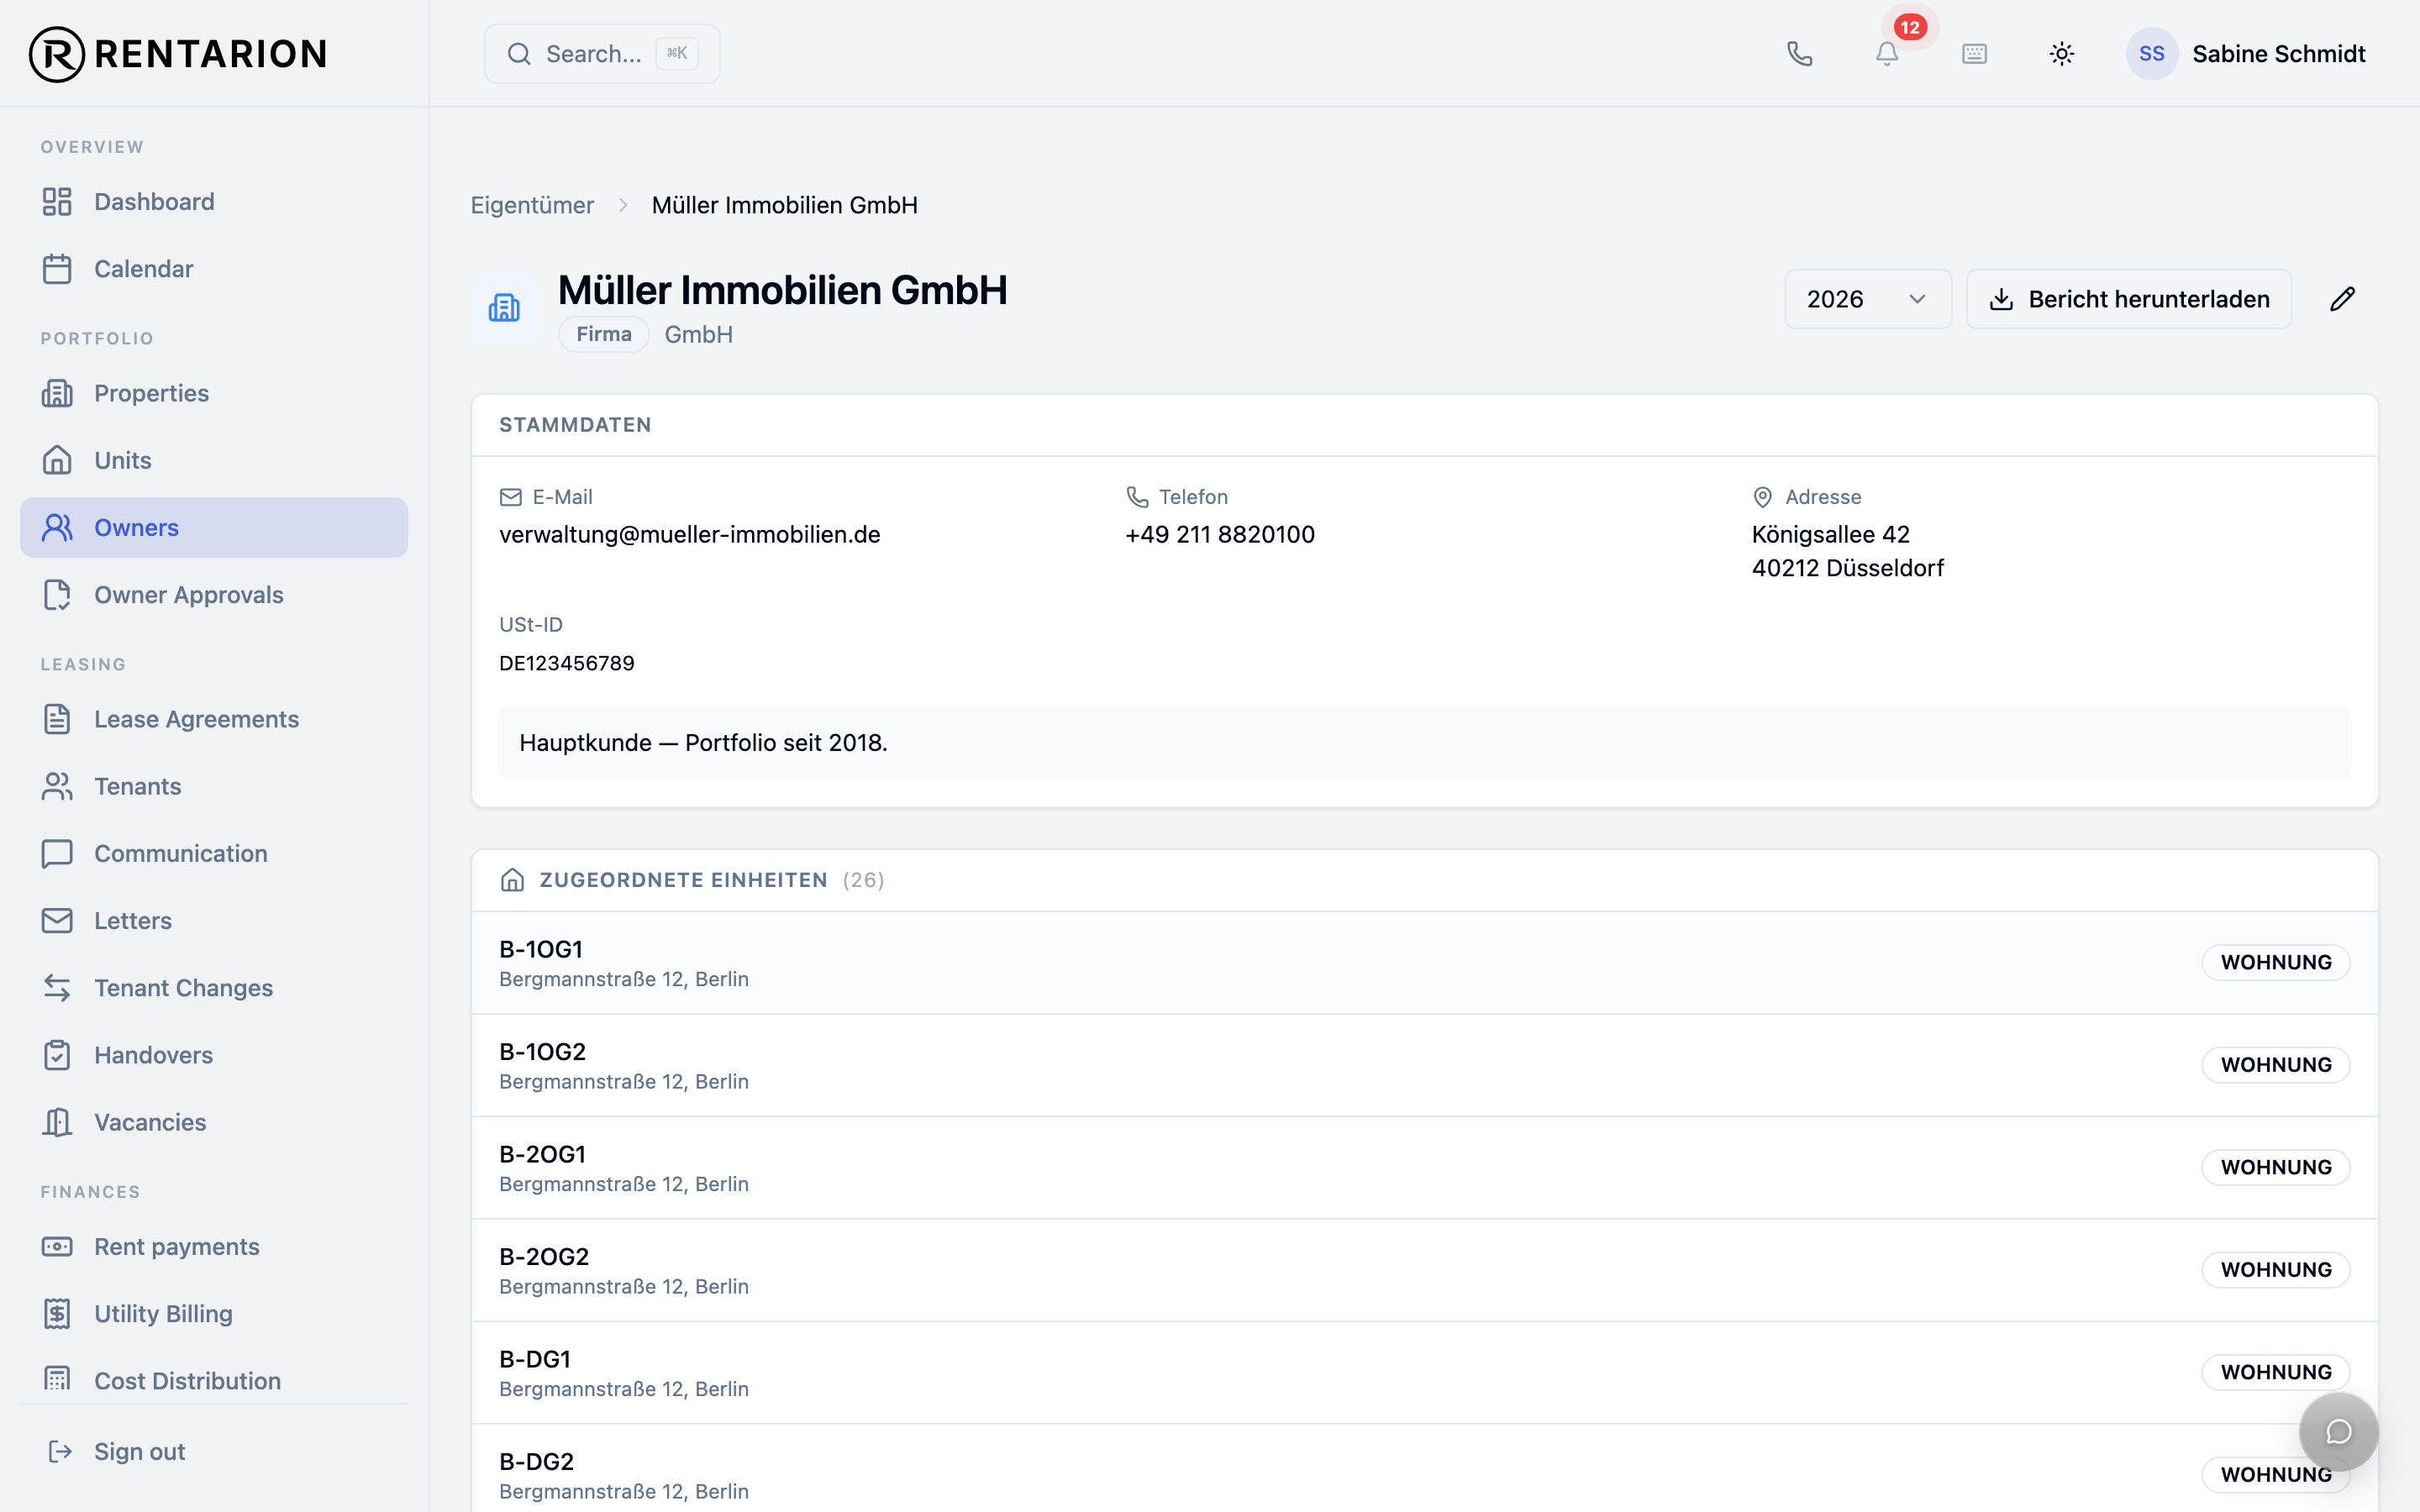Click the Lease Agreements file icon
2420x1512 pixels.
pos(57,719)
